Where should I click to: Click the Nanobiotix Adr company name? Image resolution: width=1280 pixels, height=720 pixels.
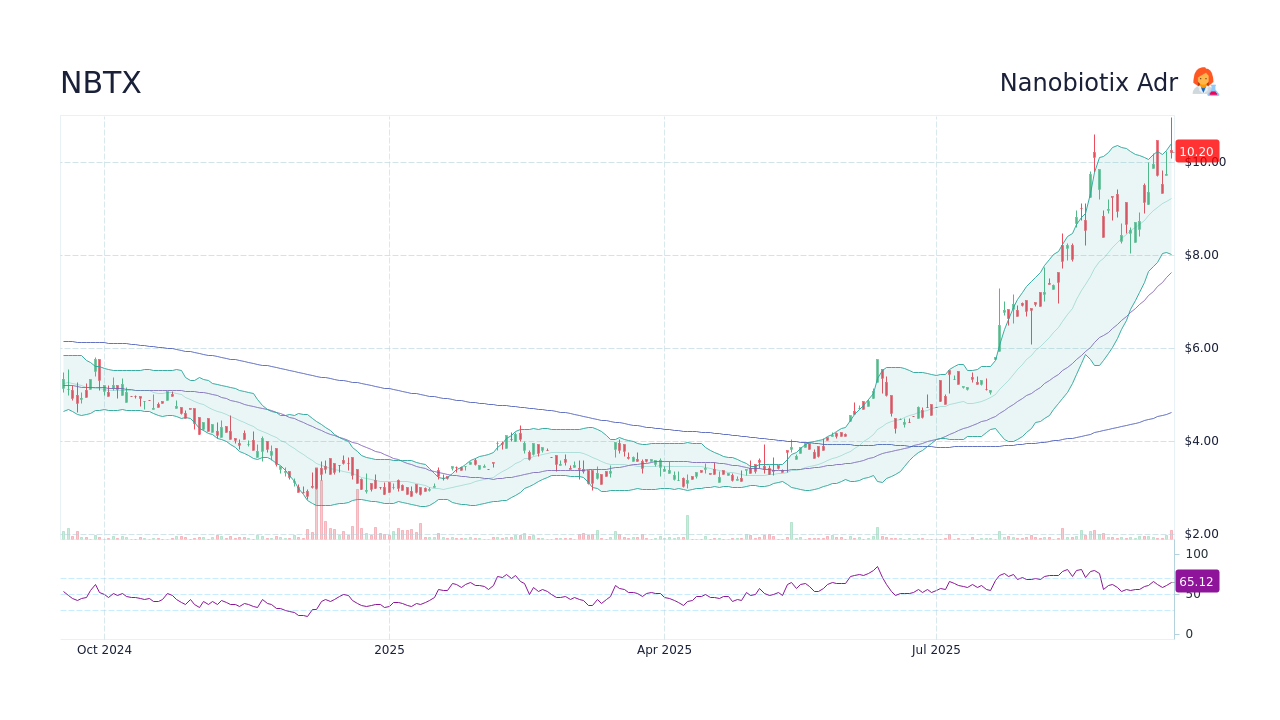pyautogui.click(x=1089, y=82)
